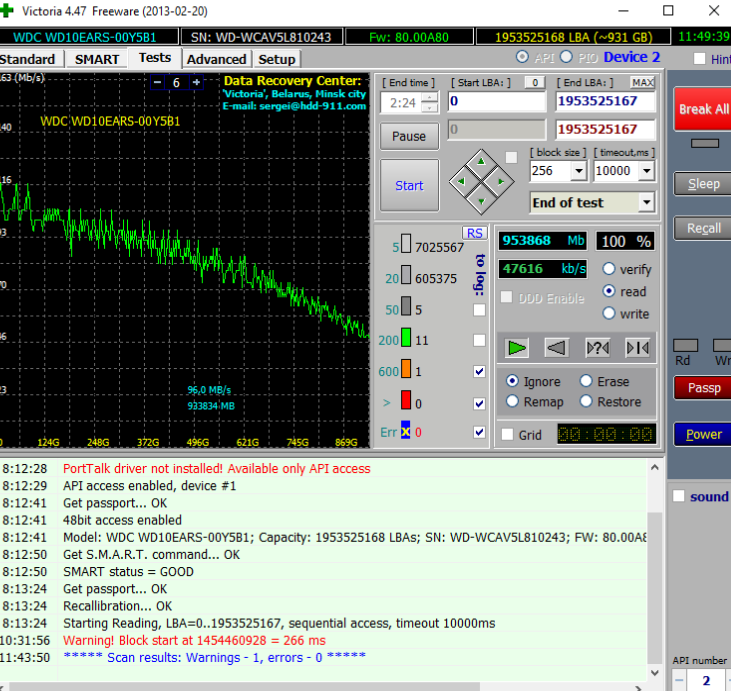Switch to the SMART tab
This screenshot has height=691, width=731.
pyautogui.click(x=97, y=60)
